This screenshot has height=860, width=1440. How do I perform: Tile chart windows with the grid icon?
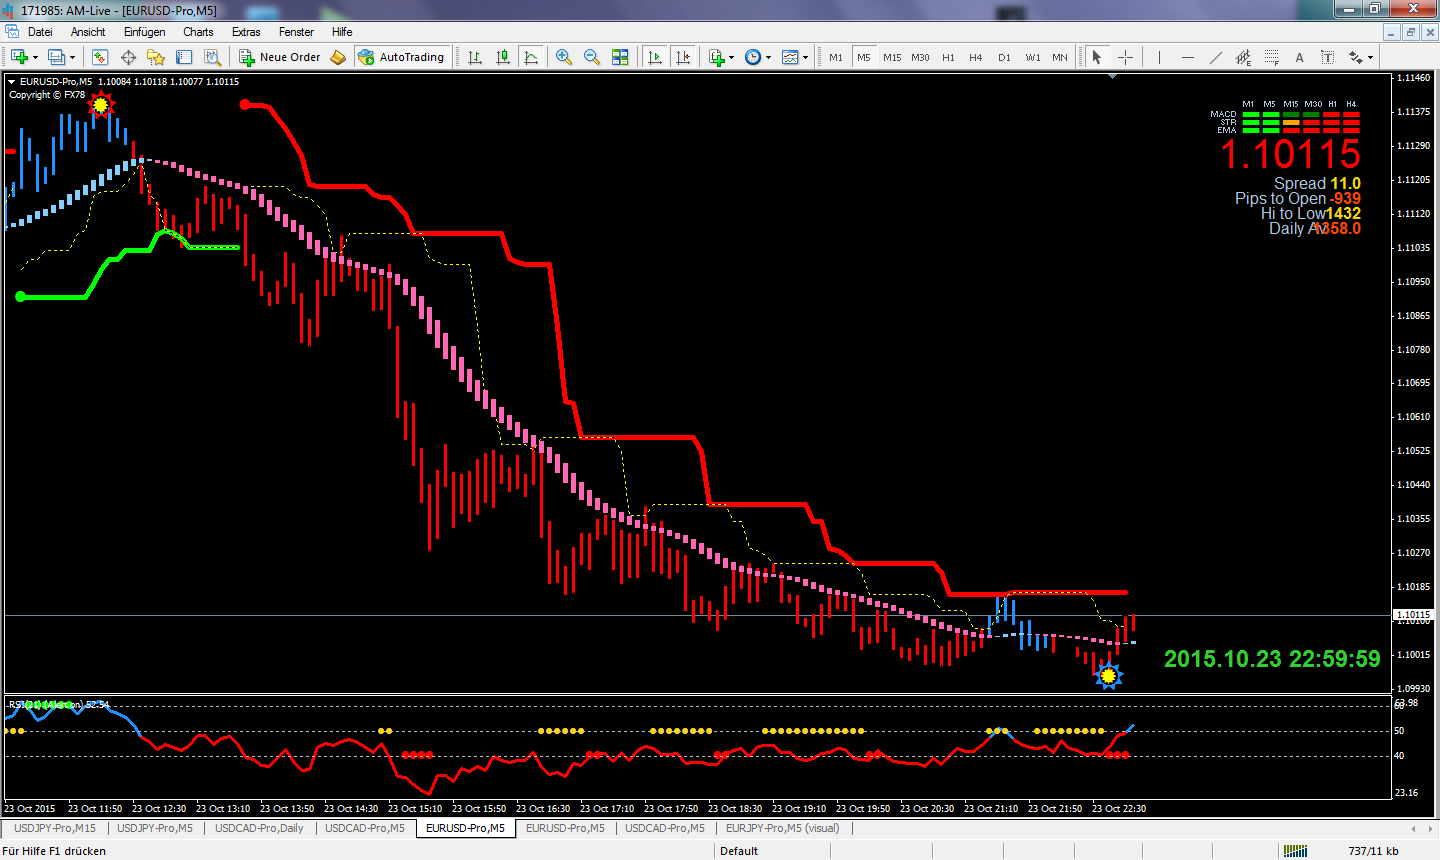click(620, 57)
